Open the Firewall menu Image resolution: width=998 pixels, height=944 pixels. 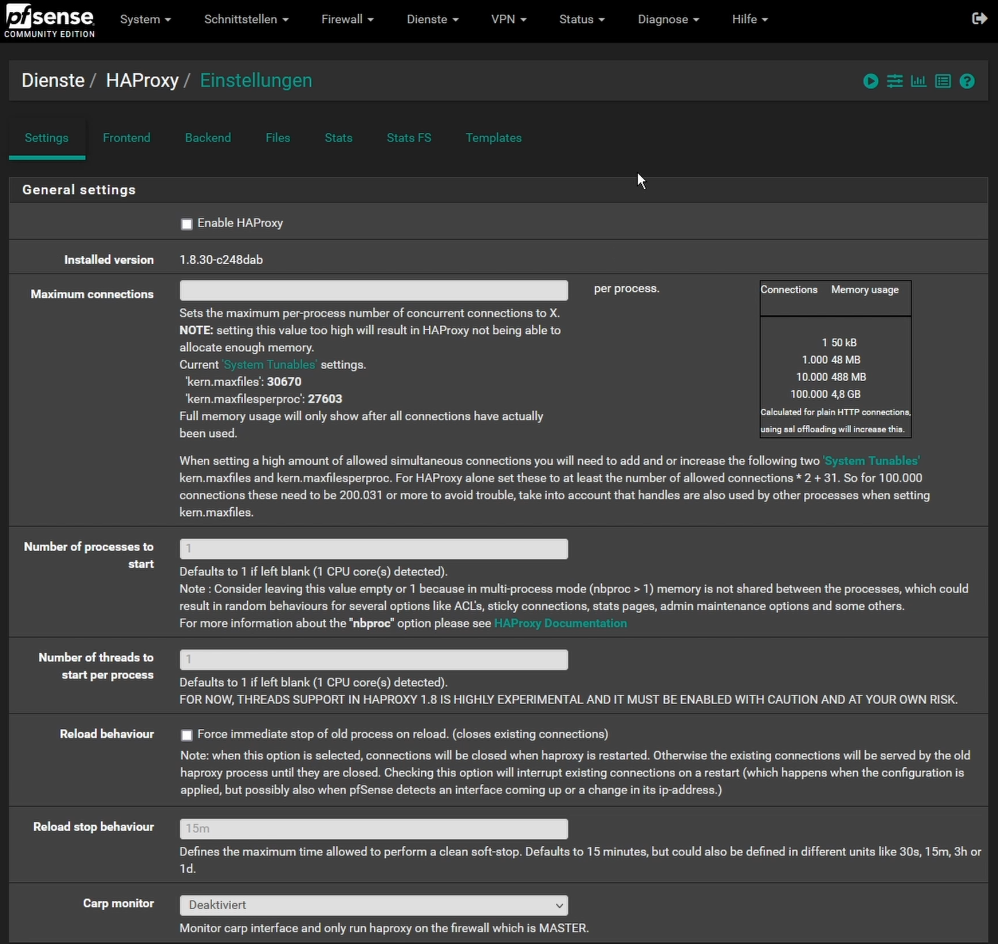(x=347, y=19)
